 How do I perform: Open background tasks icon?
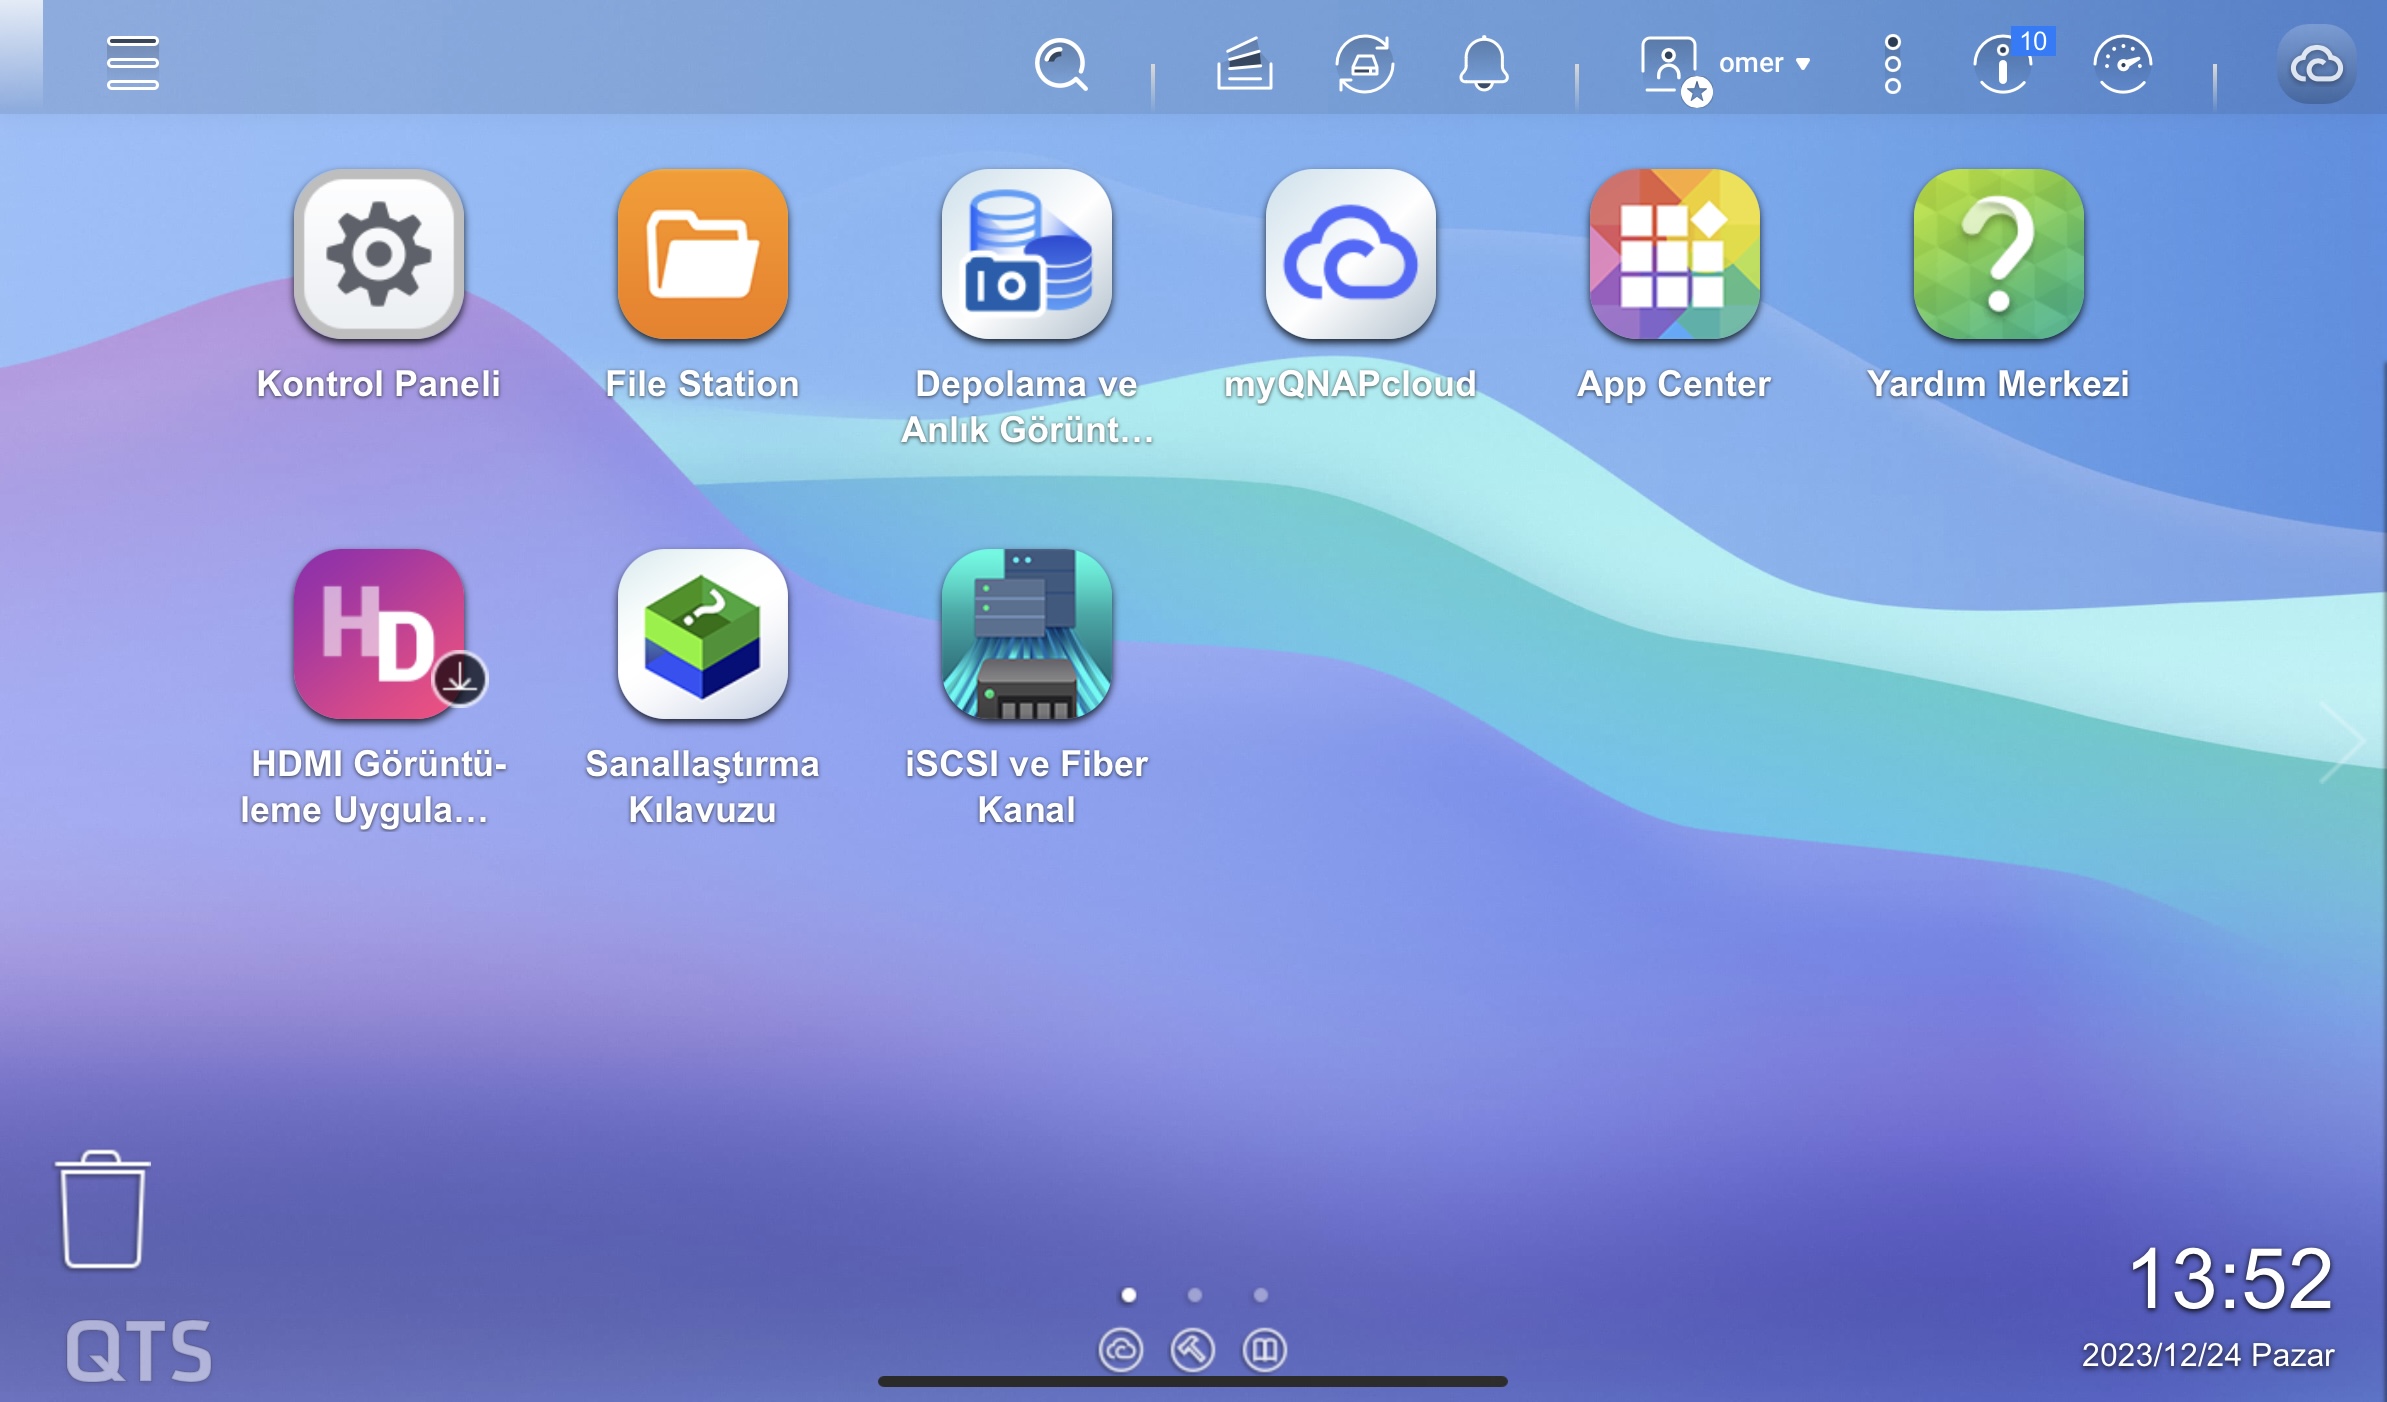(1244, 64)
